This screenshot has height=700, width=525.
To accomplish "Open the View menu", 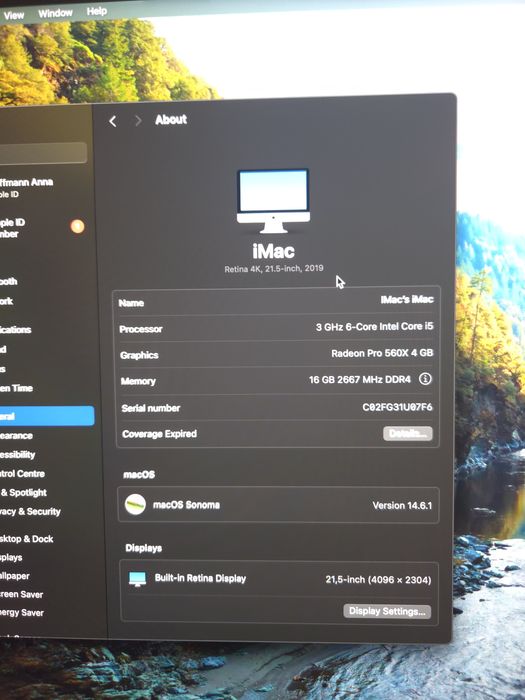I will pos(14,15).
